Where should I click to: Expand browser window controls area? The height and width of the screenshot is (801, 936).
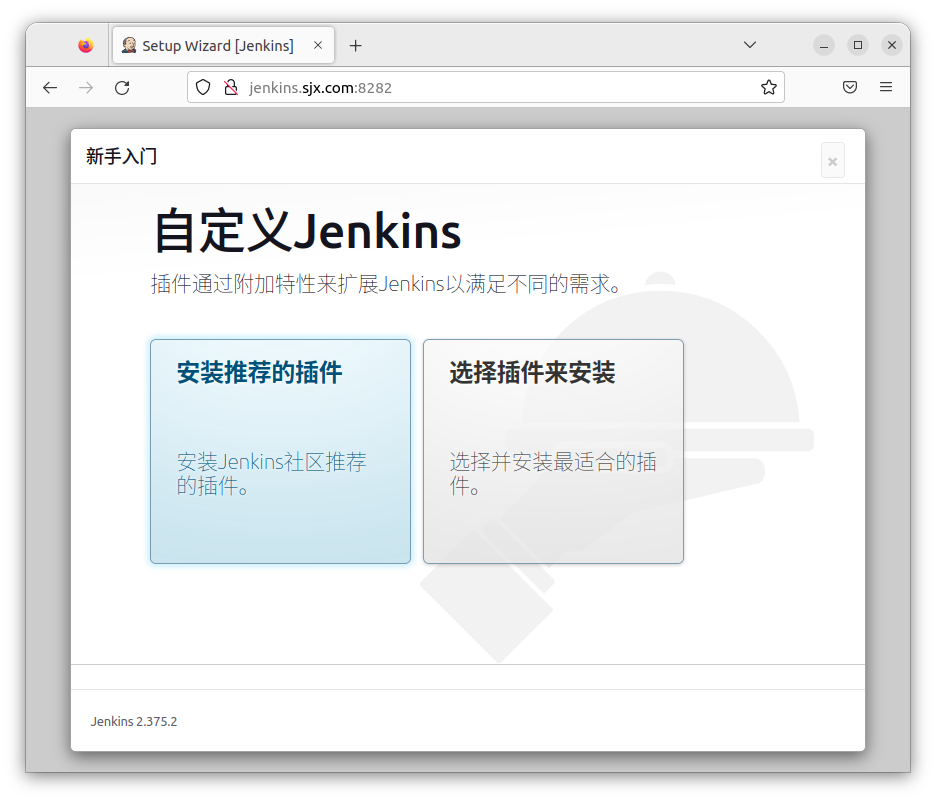click(857, 44)
